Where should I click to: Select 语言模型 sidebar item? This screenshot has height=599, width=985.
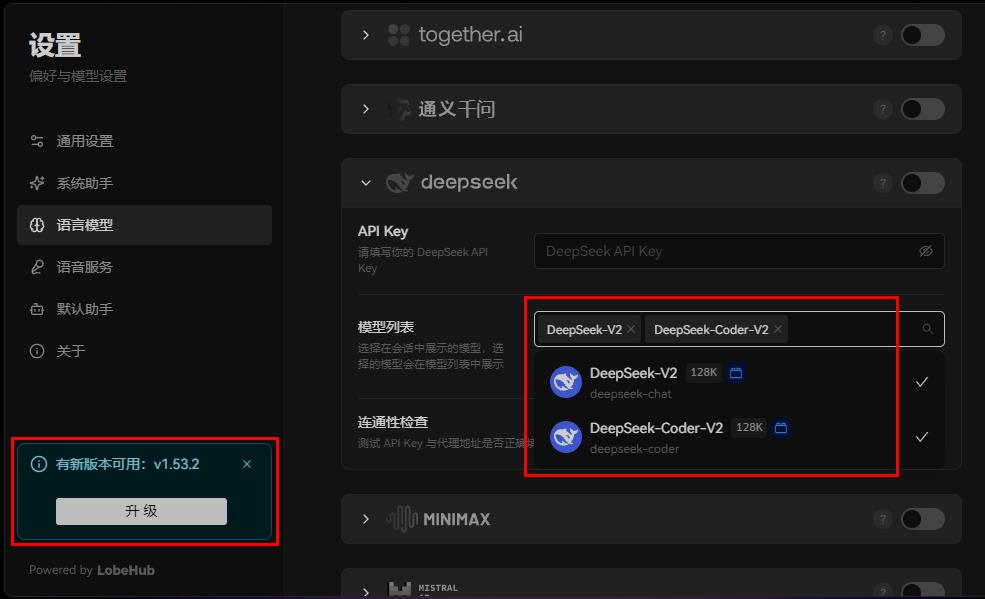tap(144, 225)
